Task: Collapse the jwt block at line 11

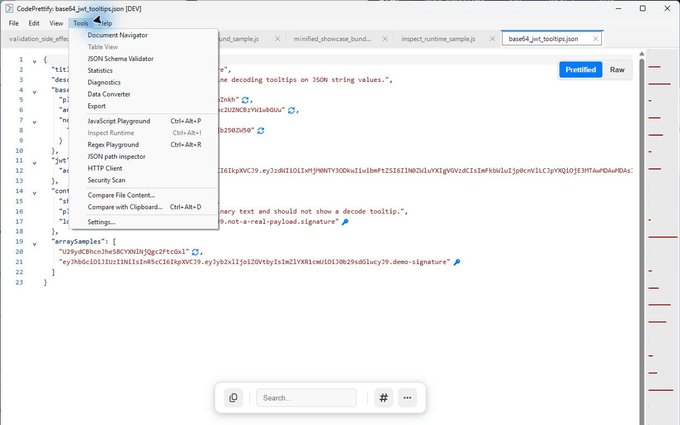Action: 34,163
